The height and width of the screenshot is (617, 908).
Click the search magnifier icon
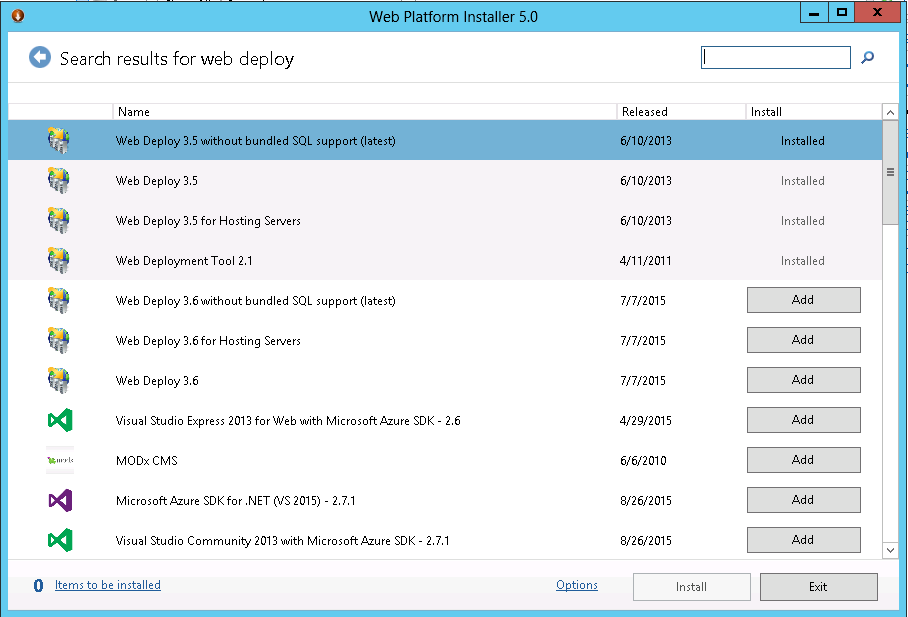tap(867, 57)
